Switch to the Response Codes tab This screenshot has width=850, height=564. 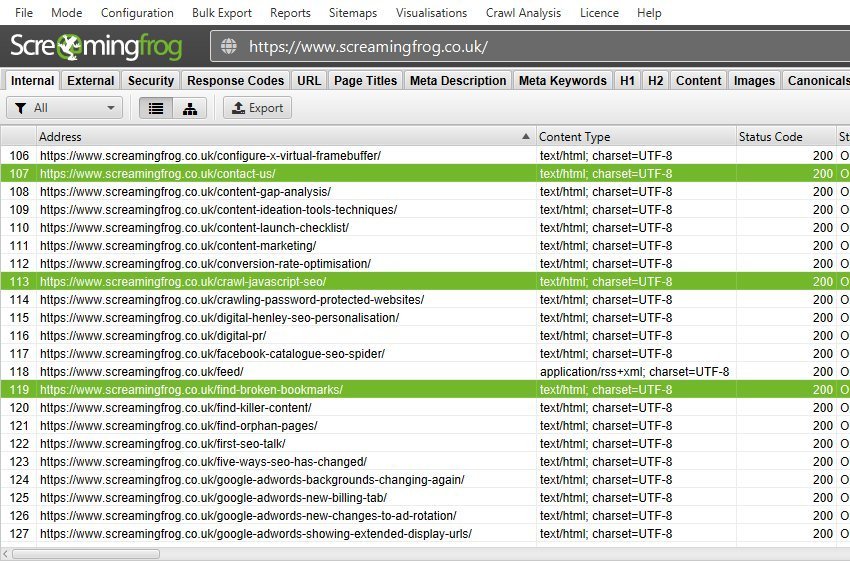[236, 81]
